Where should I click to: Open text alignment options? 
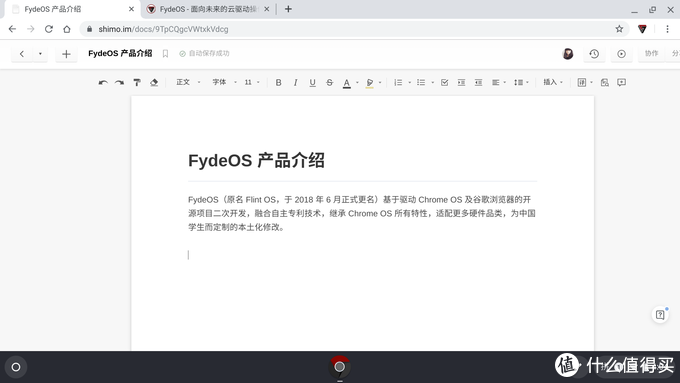499,82
